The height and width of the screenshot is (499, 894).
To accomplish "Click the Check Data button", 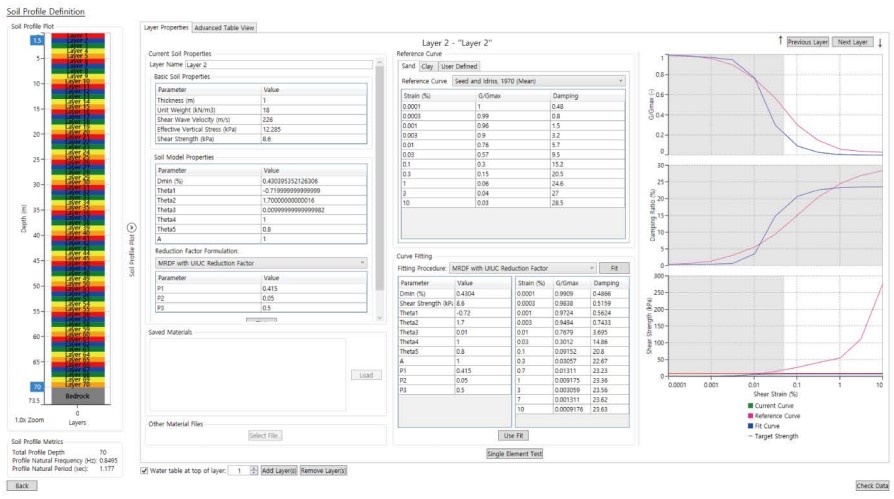I will point(872,485).
